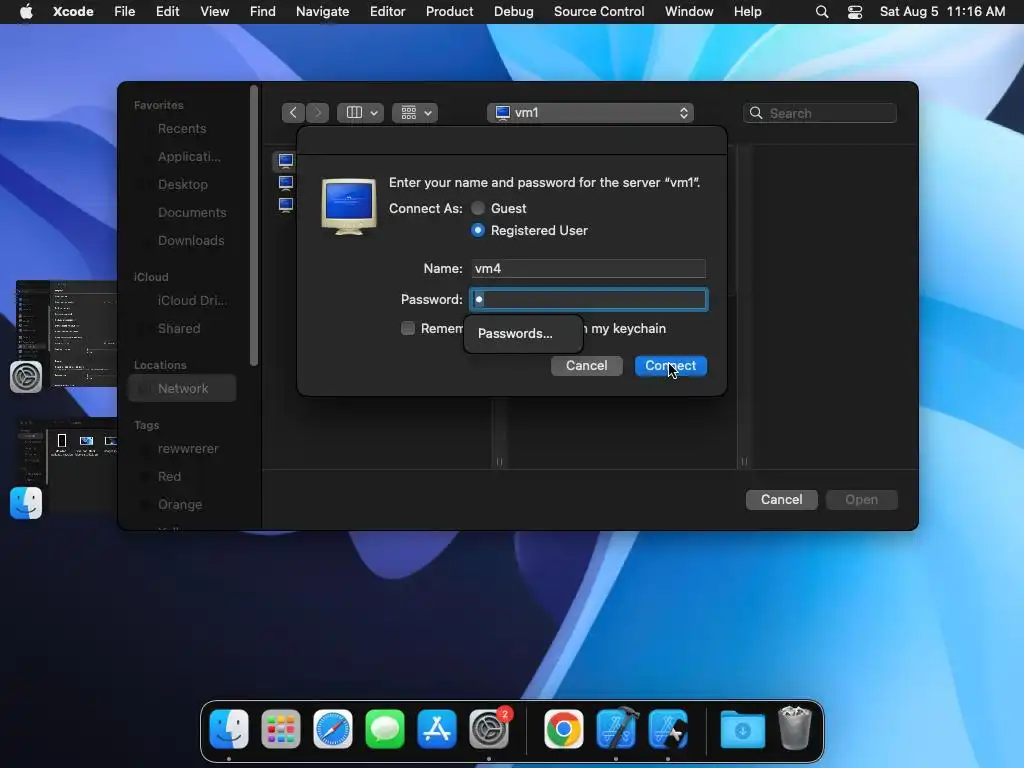Open column view options dropdown
The height and width of the screenshot is (768, 1024).
coord(360,113)
